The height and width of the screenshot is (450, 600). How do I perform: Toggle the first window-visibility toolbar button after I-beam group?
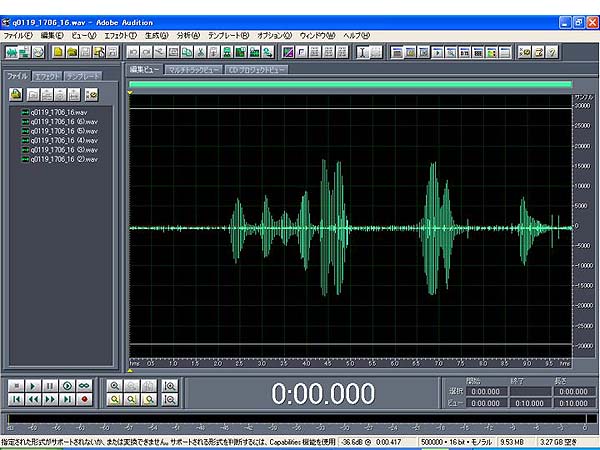coord(397,52)
